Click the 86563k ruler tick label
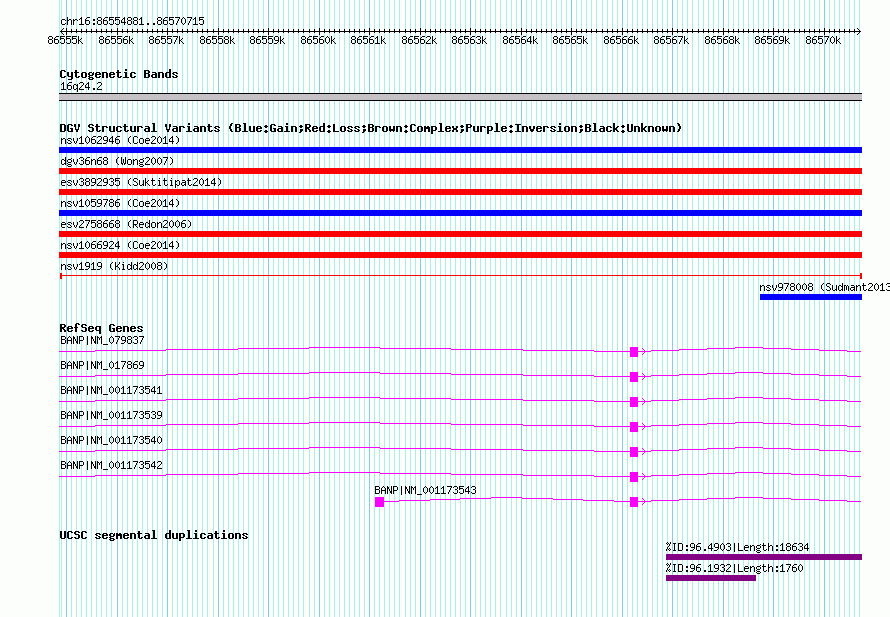Screen dimensions: 890x617 [x=469, y=40]
